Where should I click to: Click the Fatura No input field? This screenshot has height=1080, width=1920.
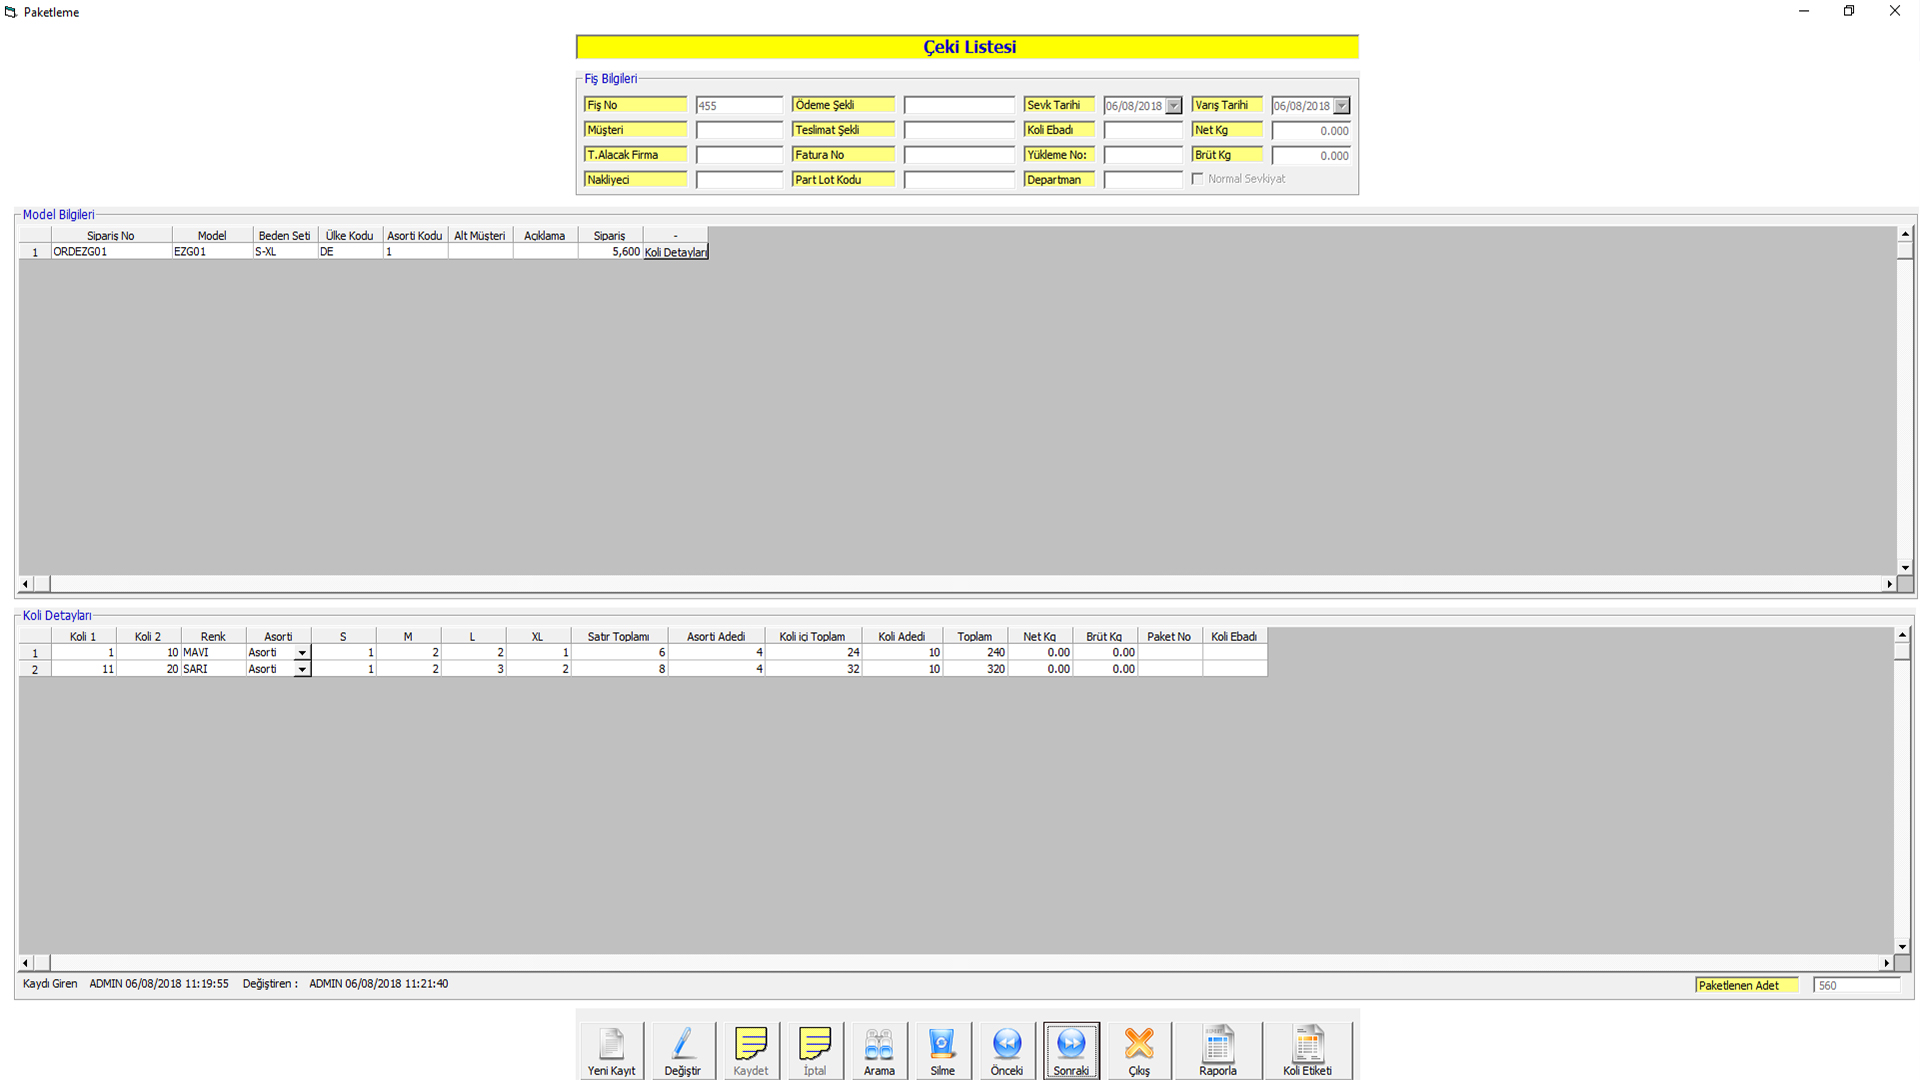(958, 155)
